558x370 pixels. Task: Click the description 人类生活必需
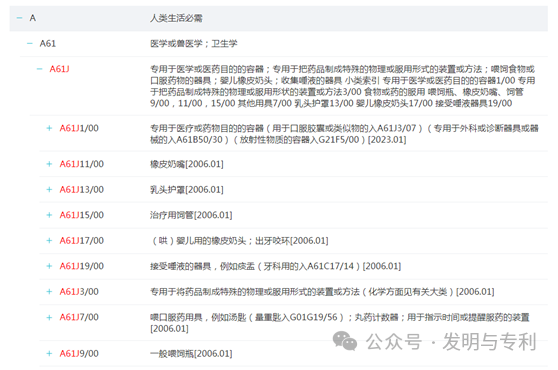(176, 18)
